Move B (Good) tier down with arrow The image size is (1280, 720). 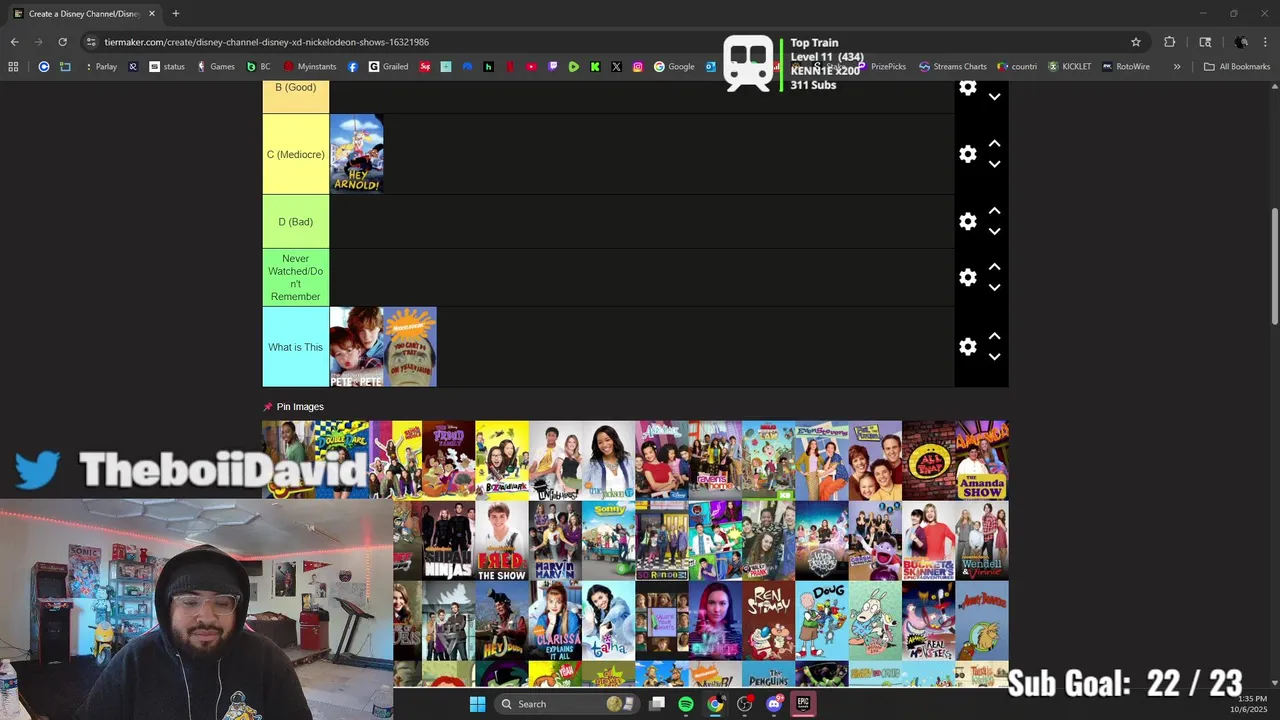pyautogui.click(x=994, y=97)
